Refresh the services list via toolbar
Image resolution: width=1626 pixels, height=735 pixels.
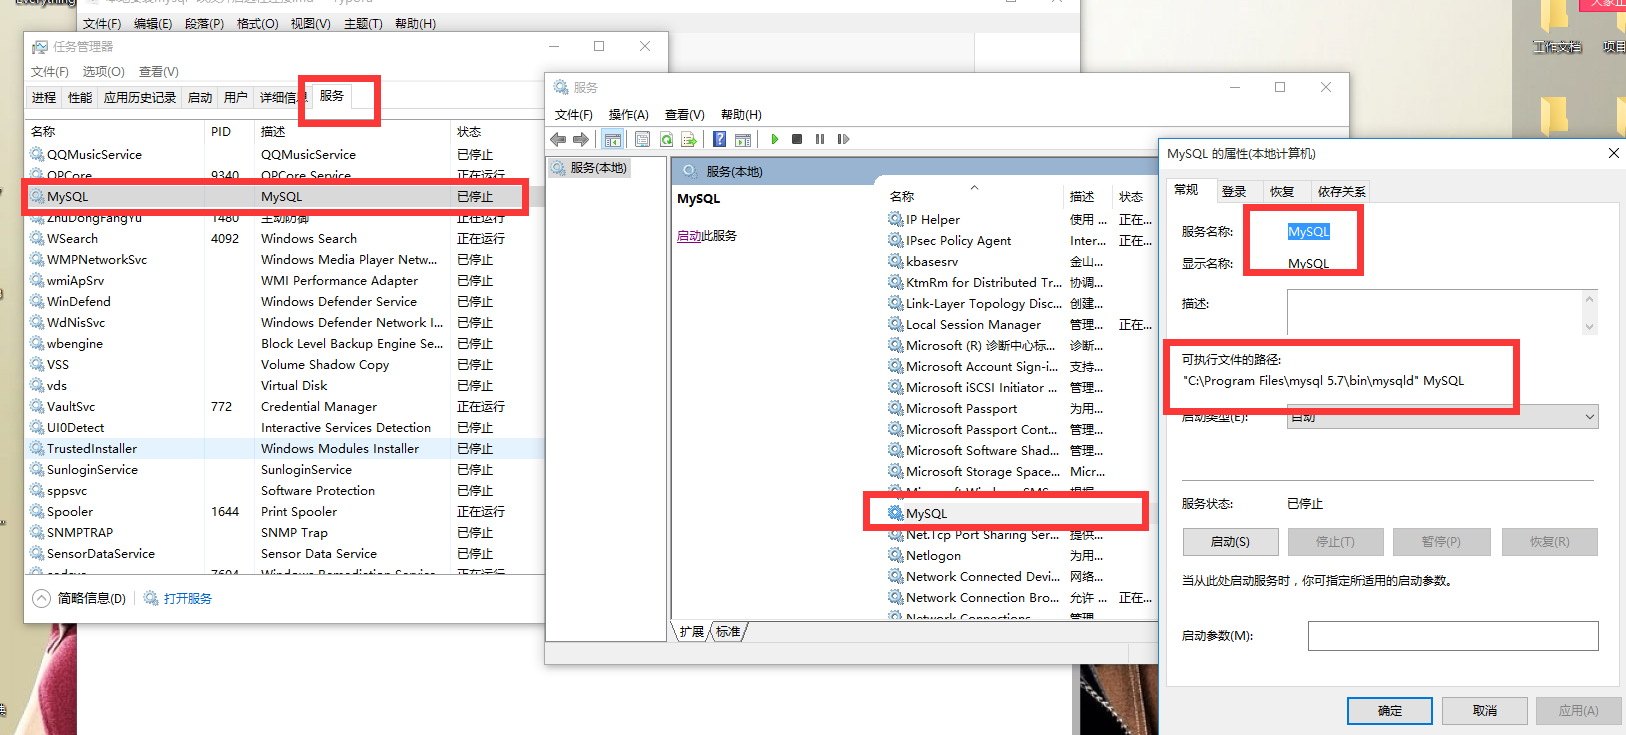pos(666,139)
